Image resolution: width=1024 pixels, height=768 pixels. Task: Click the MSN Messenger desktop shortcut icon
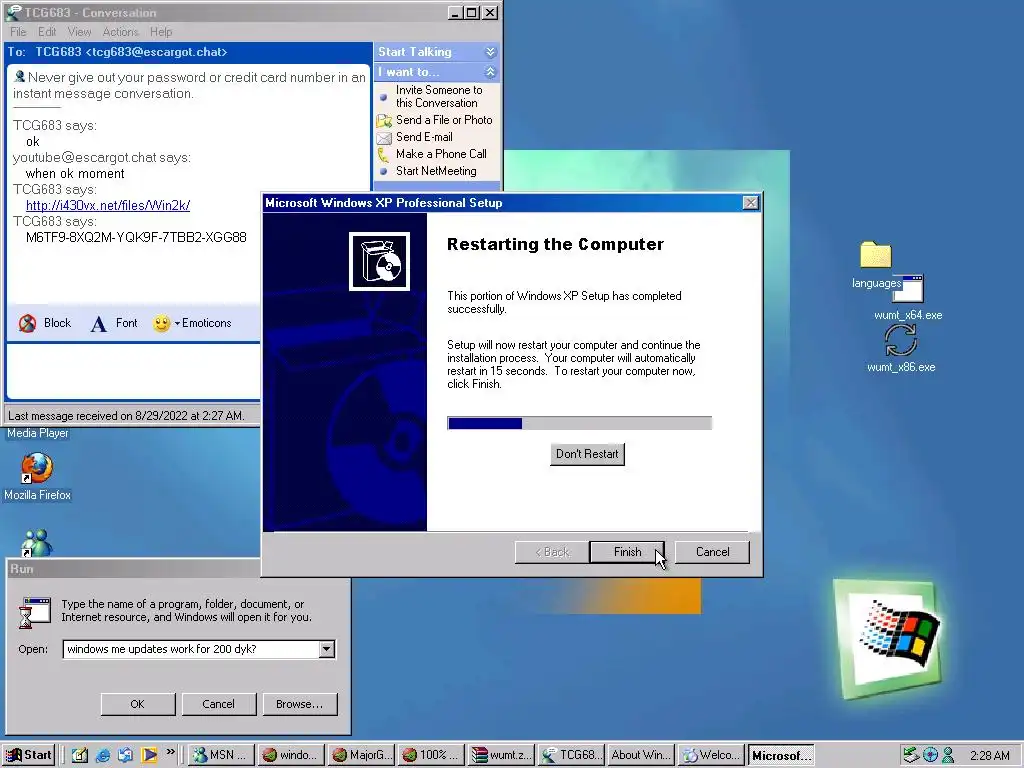tap(37, 543)
